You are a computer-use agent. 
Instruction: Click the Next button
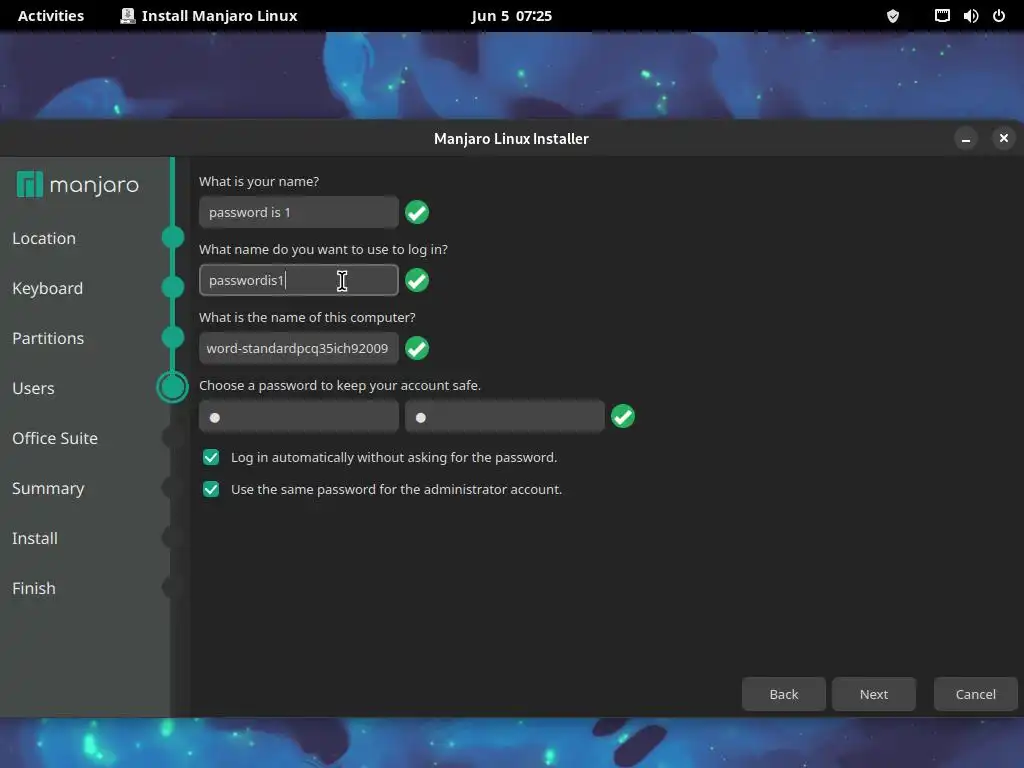(874, 694)
